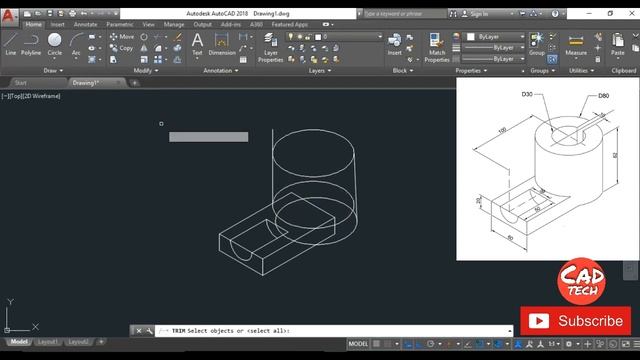The image size is (640, 360).
Task: Open the Output ribbon tab
Action: tap(202, 24)
